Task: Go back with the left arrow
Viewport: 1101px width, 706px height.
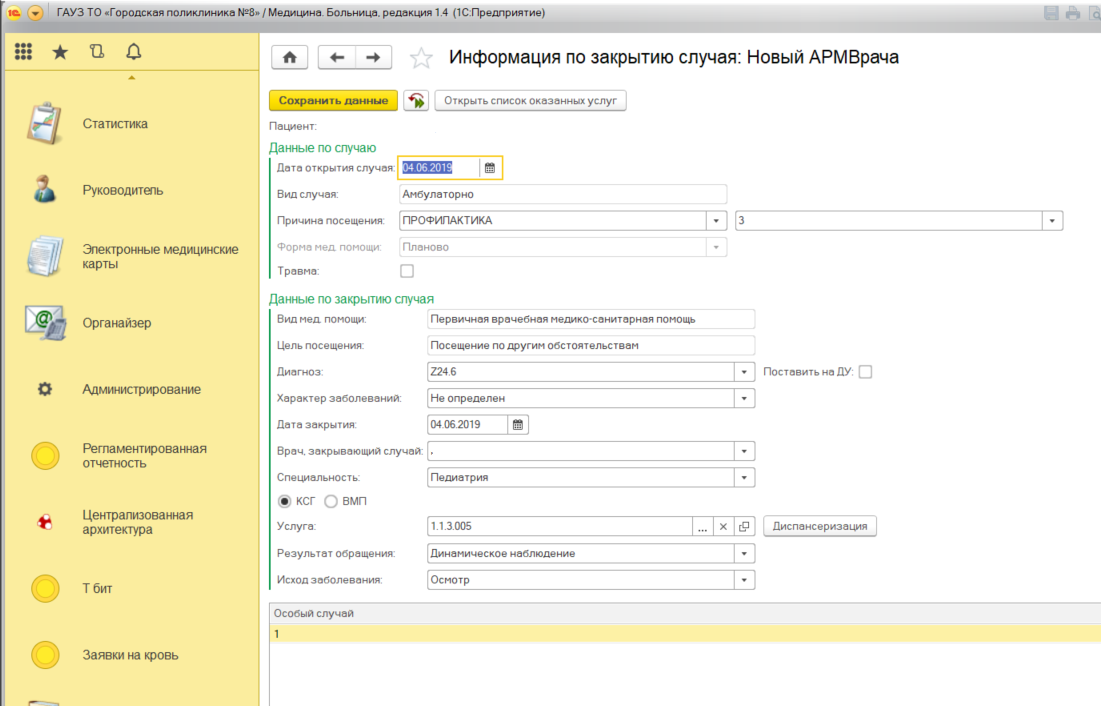Action: (336, 58)
